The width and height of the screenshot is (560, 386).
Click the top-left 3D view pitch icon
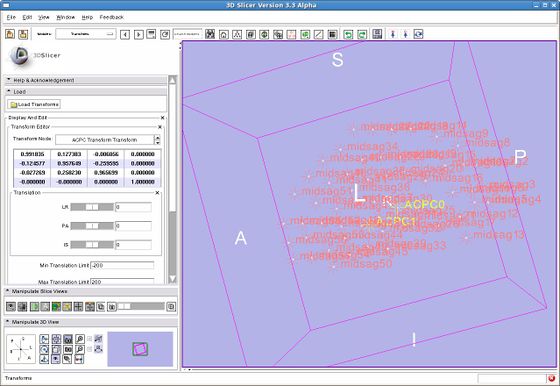point(44,339)
